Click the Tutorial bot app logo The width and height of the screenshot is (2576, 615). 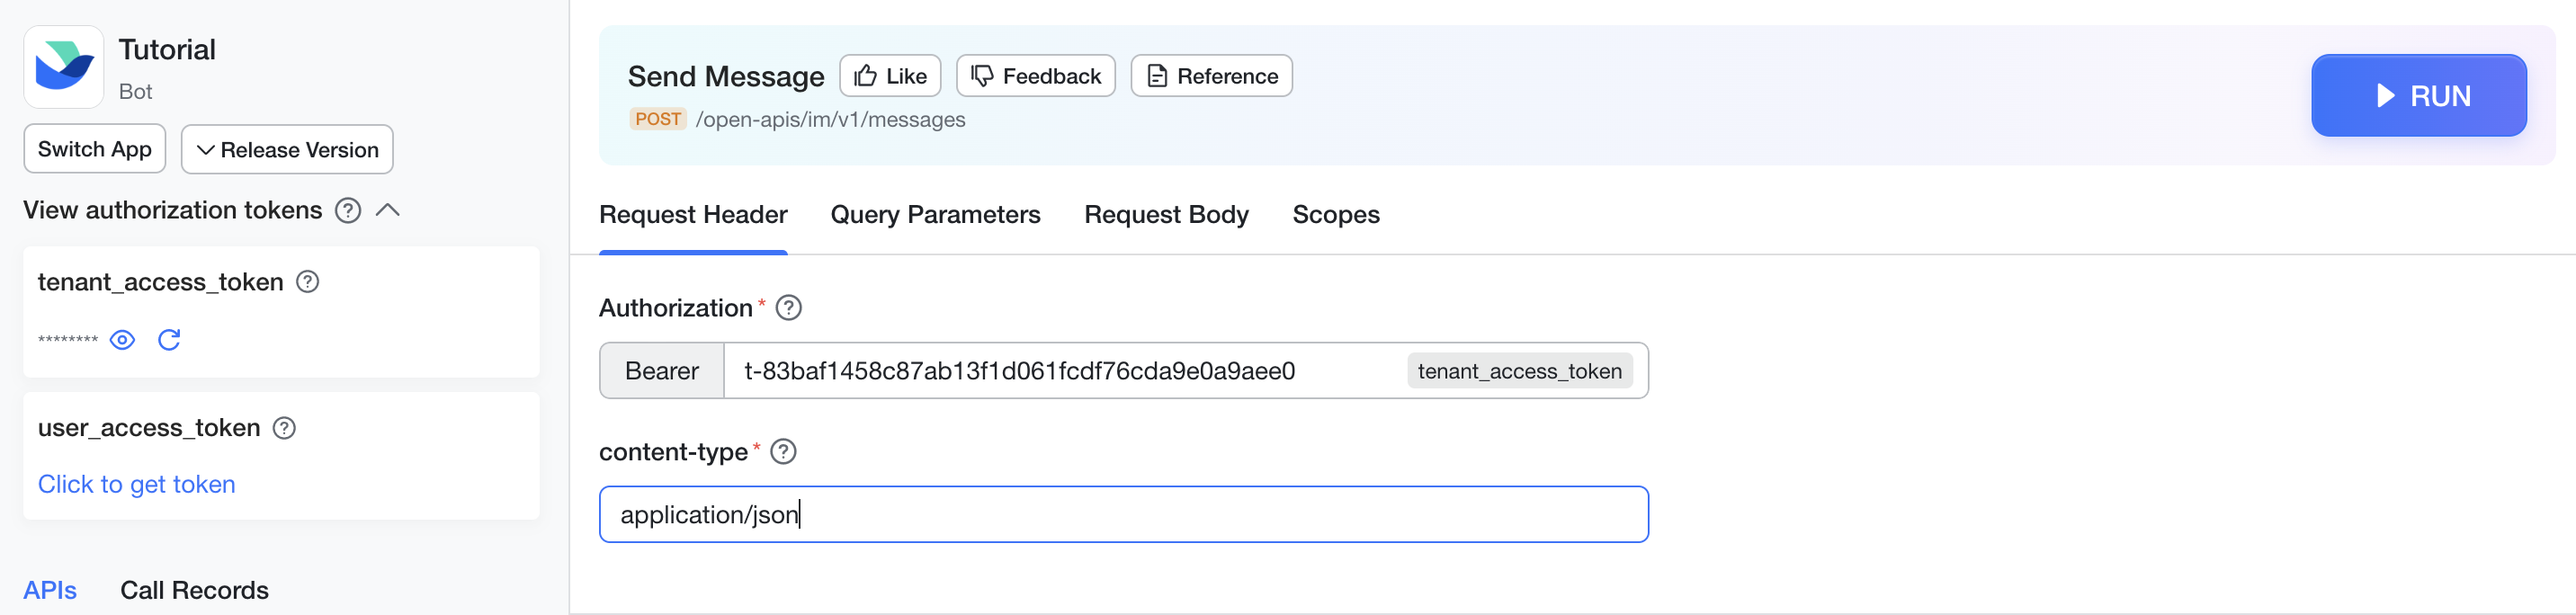point(64,67)
